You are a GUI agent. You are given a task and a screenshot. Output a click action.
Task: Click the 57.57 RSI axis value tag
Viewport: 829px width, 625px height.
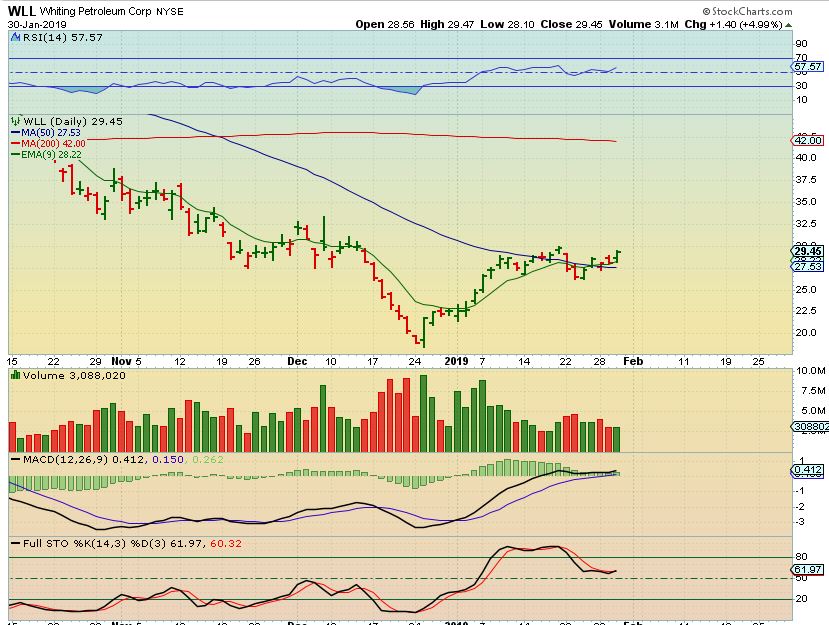coord(807,67)
